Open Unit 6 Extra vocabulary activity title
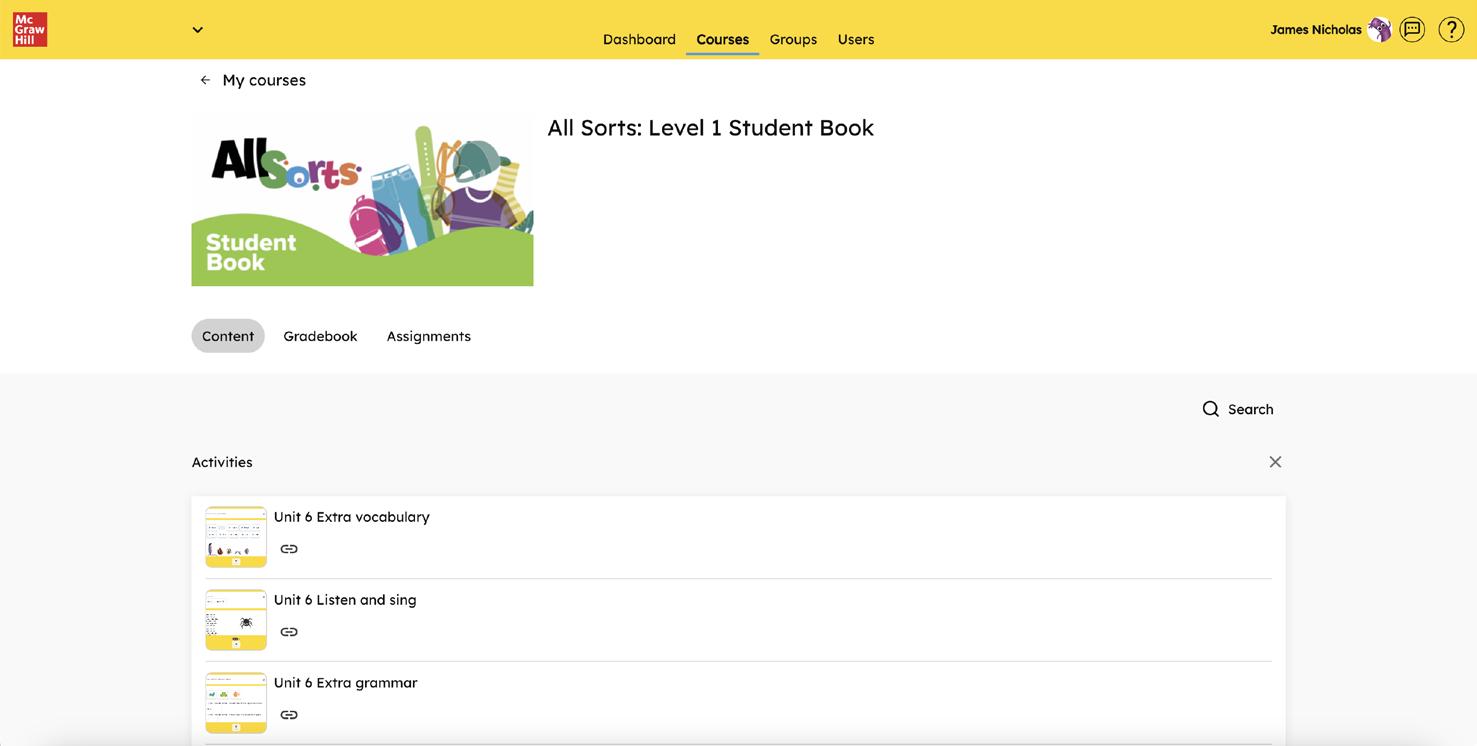Screen dimensions: 1477x746 352,517
